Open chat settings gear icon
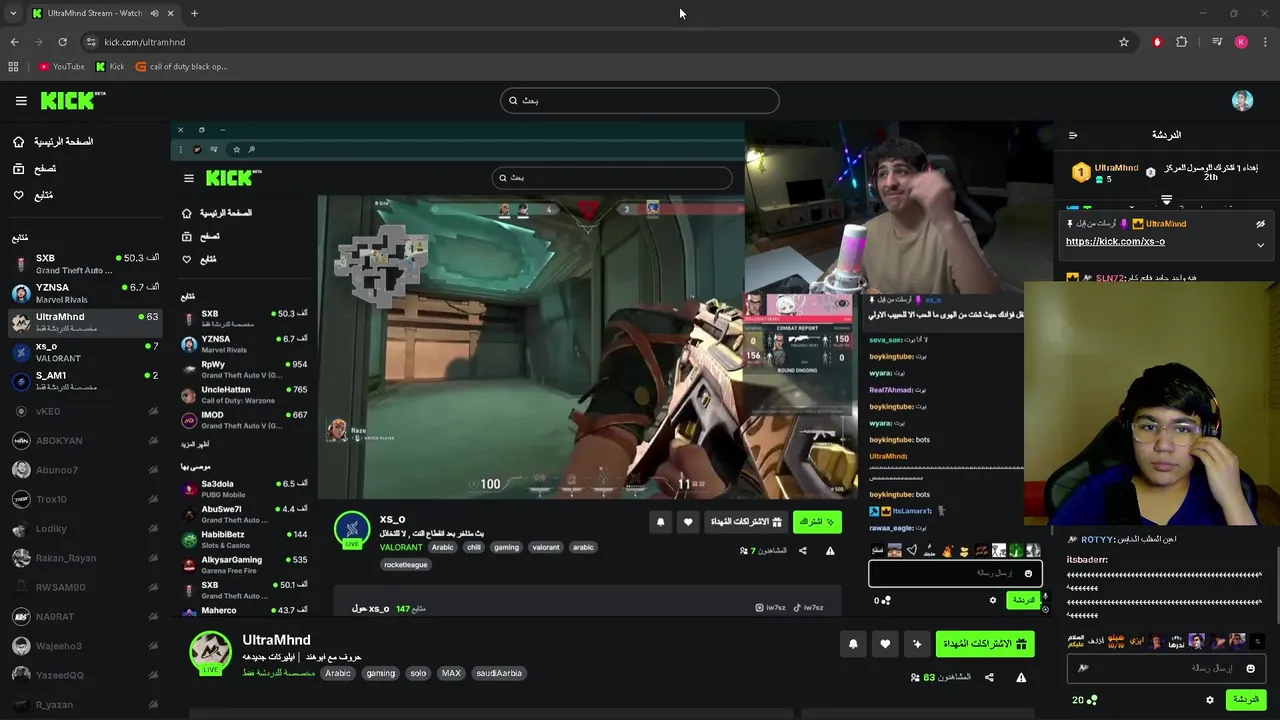This screenshot has width=1280, height=720. 1209,700
